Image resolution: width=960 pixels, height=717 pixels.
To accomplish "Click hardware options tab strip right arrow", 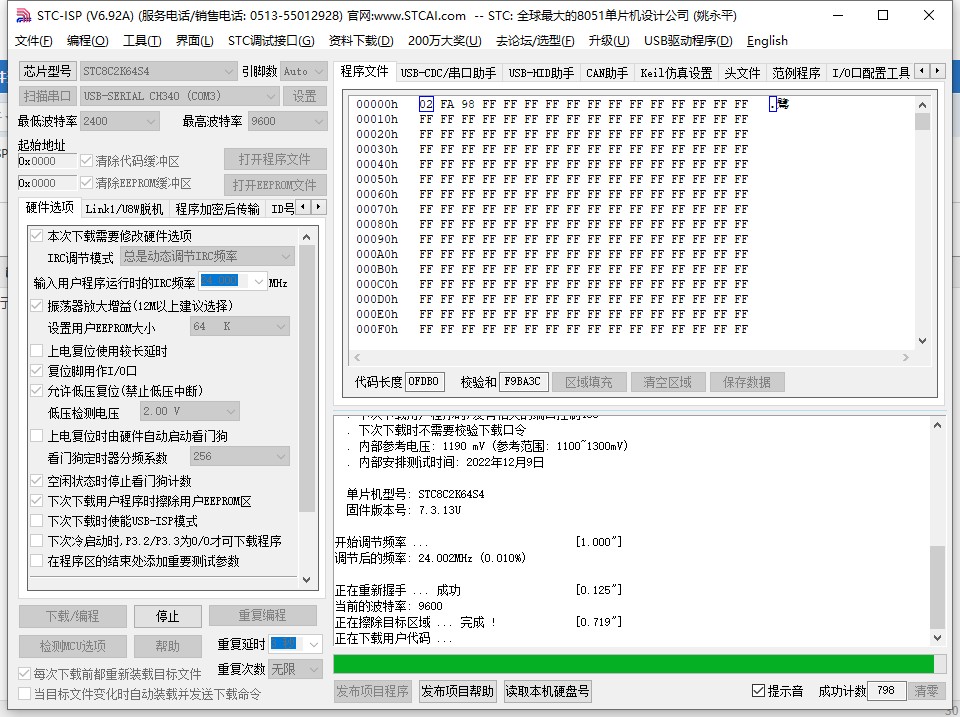I will pyautogui.click(x=318, y=207).
